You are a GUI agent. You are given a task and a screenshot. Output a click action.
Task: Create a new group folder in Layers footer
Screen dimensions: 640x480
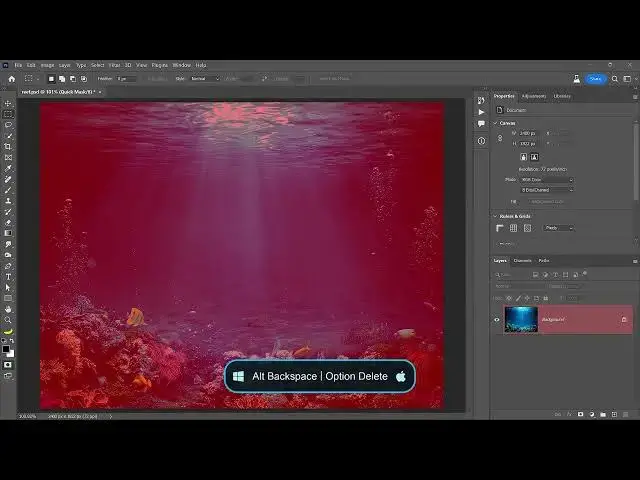point(603,414)
